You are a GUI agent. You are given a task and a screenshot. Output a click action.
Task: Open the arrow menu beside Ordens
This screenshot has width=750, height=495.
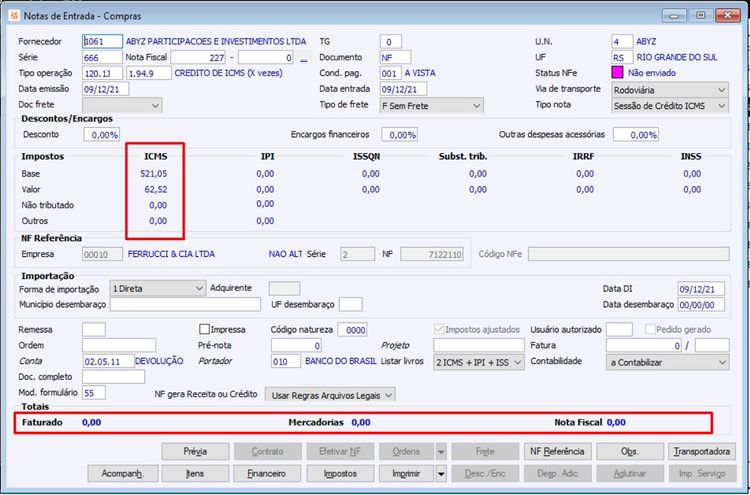tap(442, 451)
